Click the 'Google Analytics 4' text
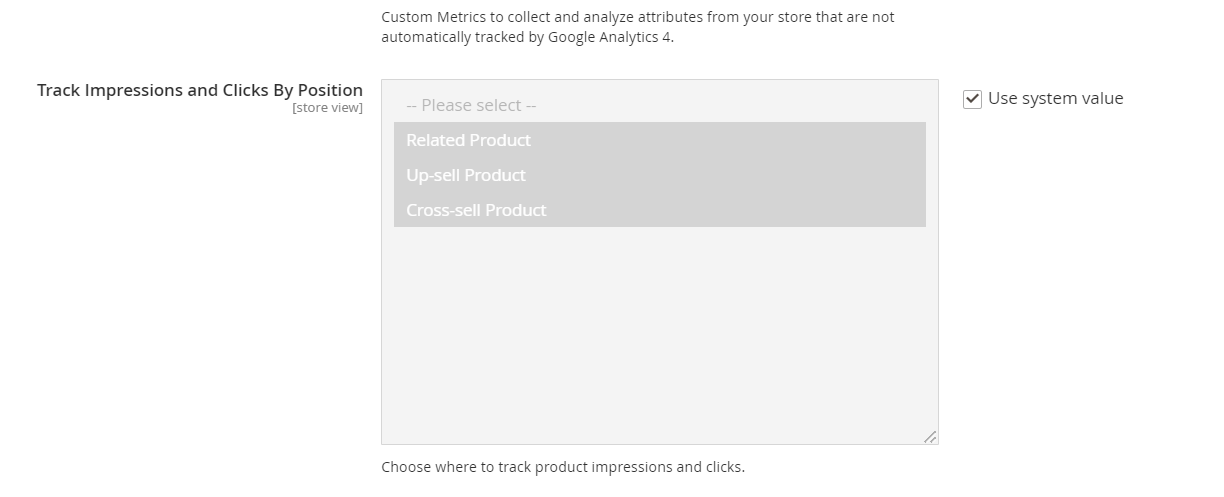The width and height of the screenshot is (1224, 497). point(610,37)
